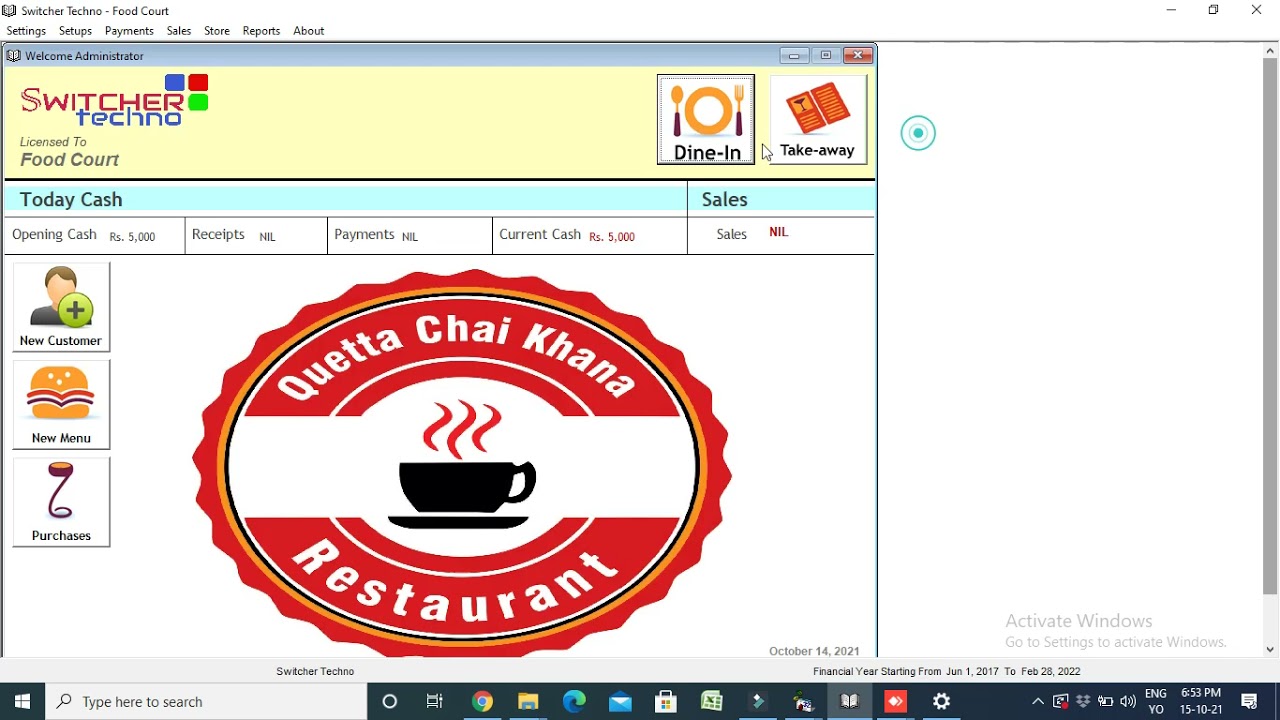Viewport: 1280px width, 720px height.
Task: Open the Mail app from the taskbar
Action: click(620, 702)
